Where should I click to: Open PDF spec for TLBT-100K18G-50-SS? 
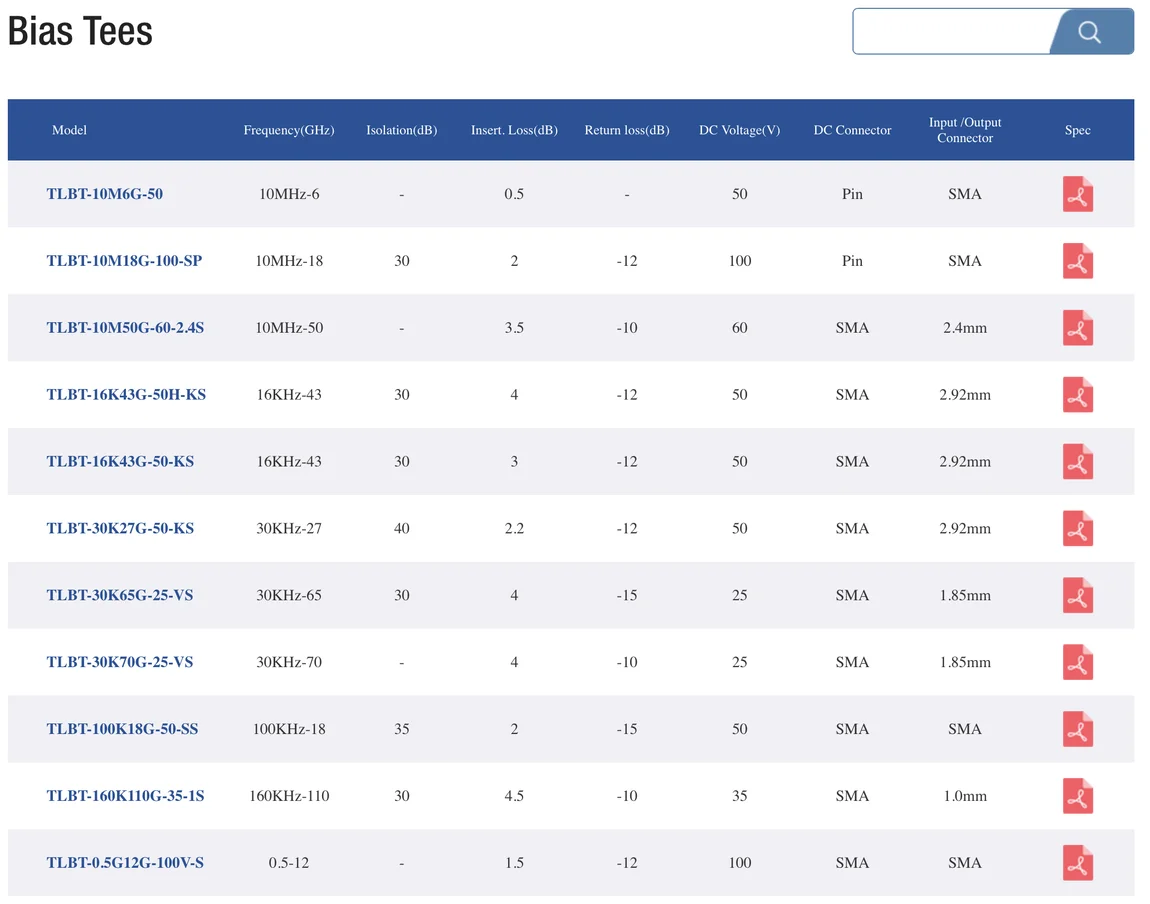pos(1077,730)
